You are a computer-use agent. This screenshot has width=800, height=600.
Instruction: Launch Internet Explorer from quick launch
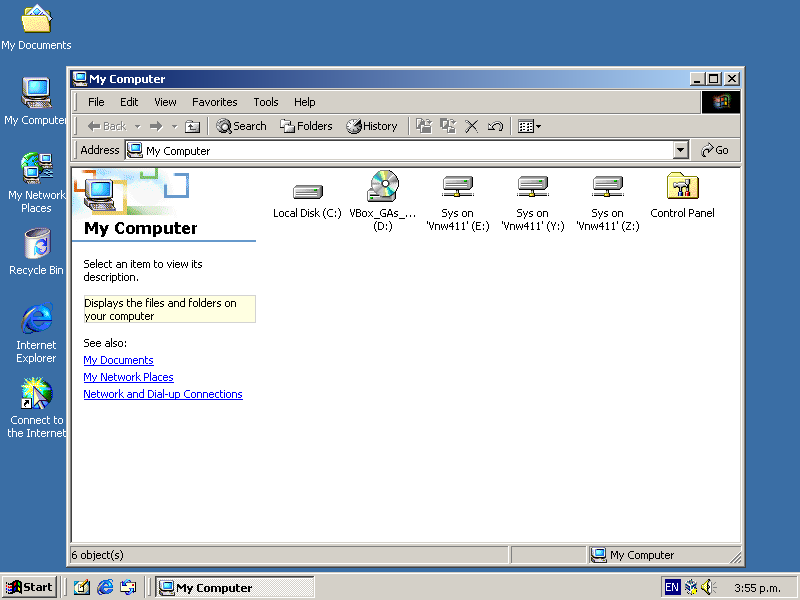coord(105,587)
